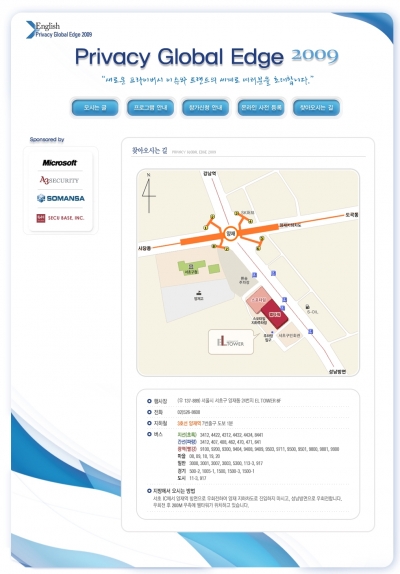Select the 찾아오시는 길 nav button
The image size is (400, 574).
pyautogui.click(x=317, y=108)
